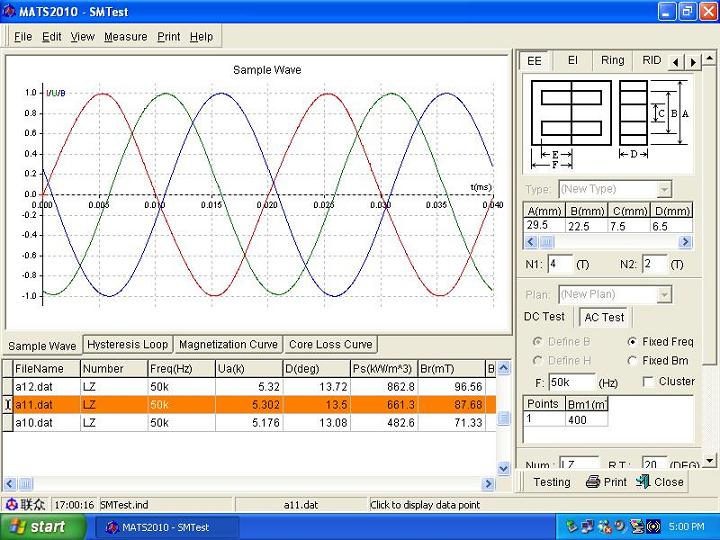Click the Testing button
Screen dimensions: 720x540
tap(551, 482)
